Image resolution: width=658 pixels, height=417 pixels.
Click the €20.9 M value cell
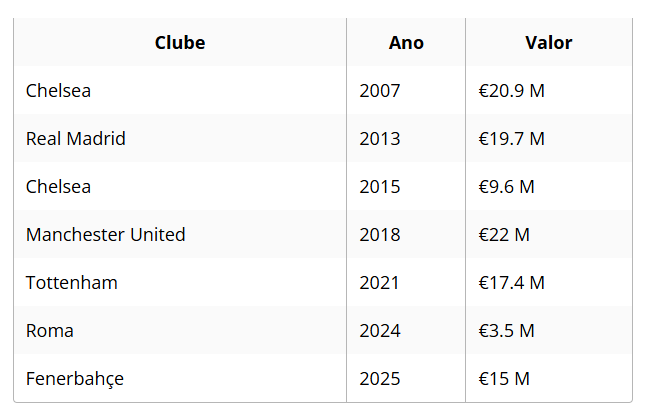[512, 91]
